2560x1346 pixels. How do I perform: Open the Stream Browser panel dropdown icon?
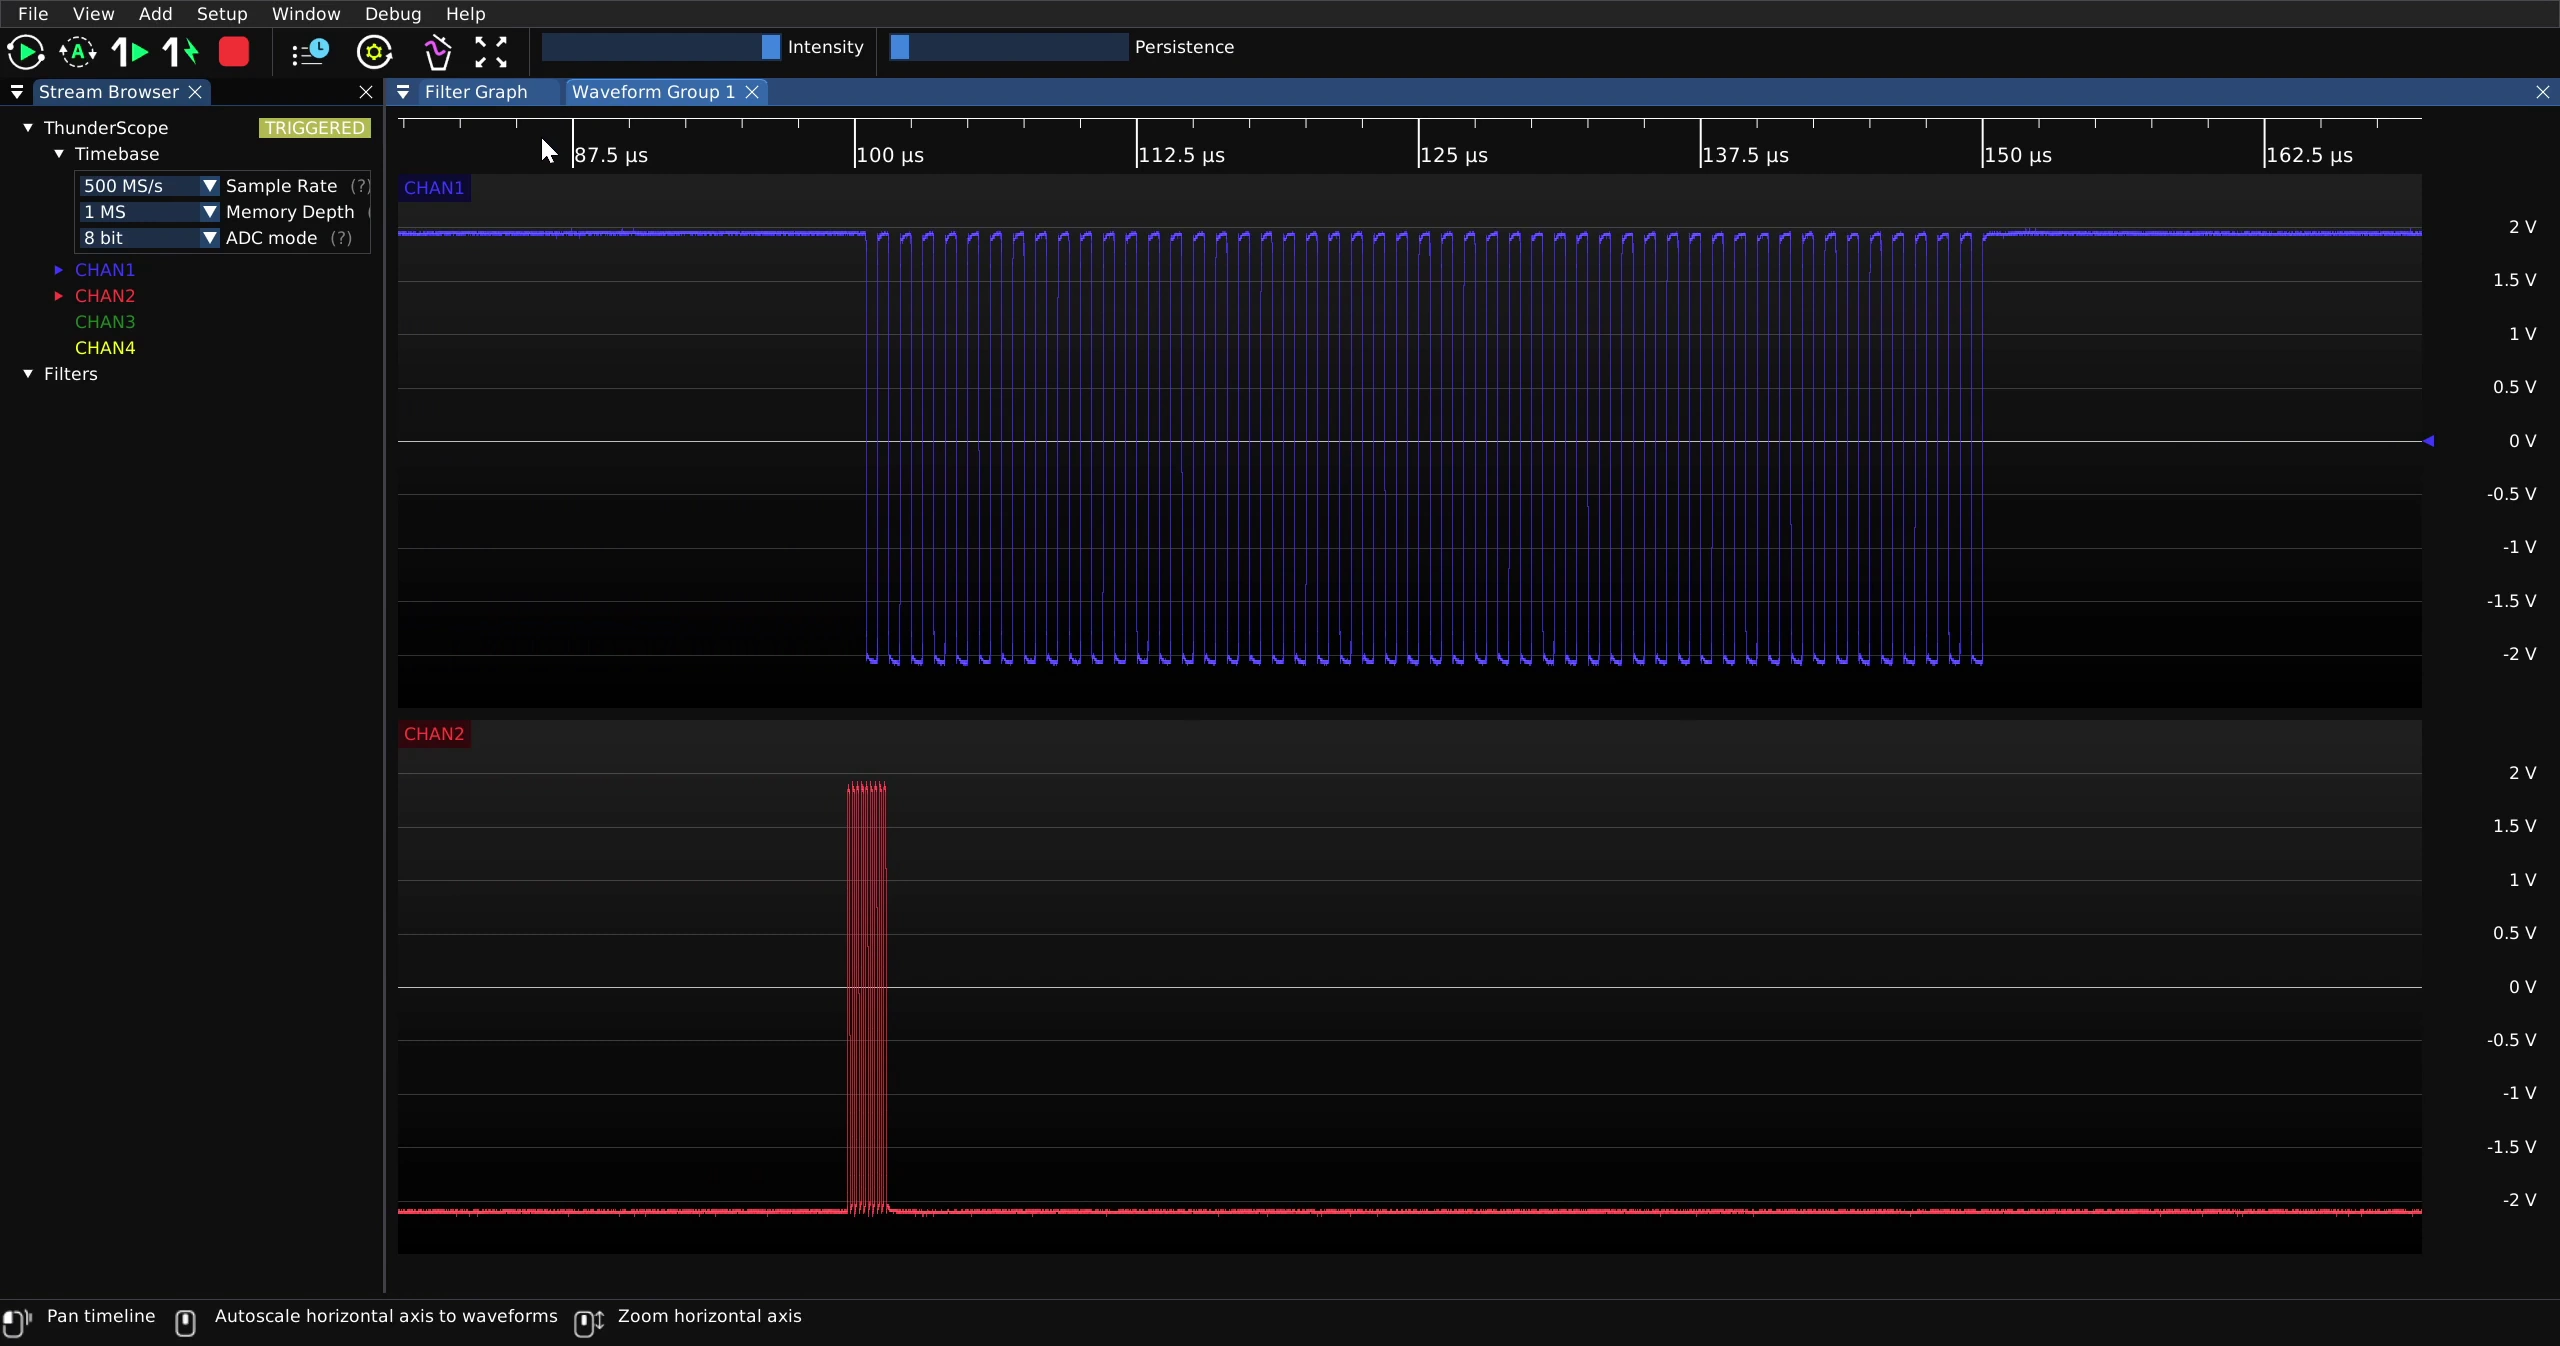click(x=17, y=92)
